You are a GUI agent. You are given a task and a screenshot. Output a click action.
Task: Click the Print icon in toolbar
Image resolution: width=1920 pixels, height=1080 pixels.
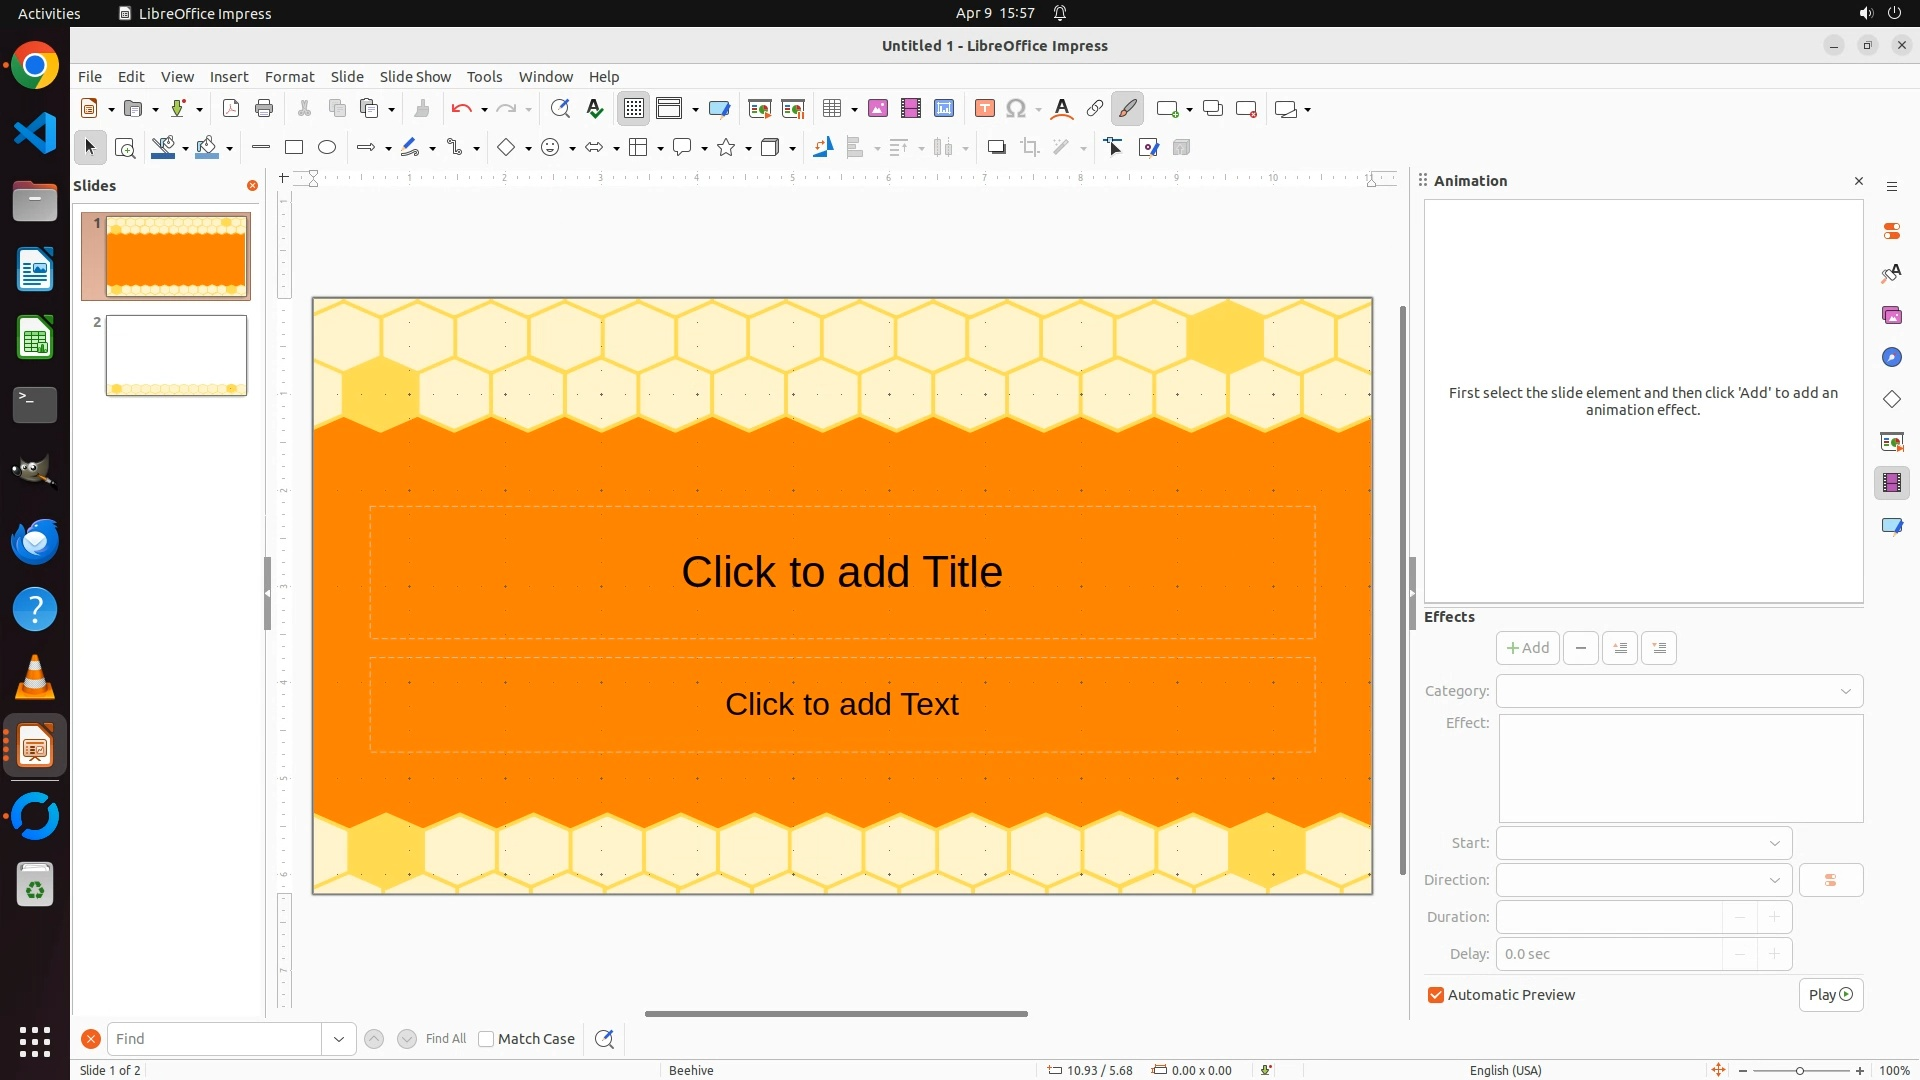(264, 109)
